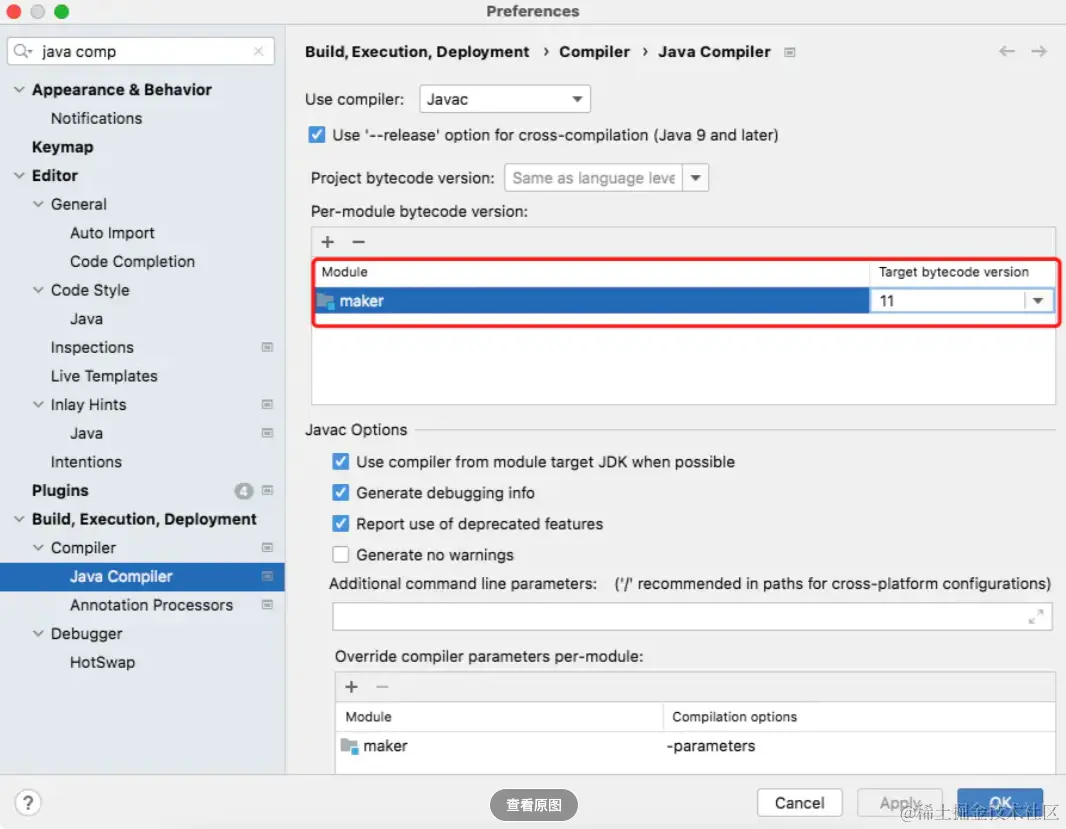Image resolution: width=1066 pixels, height=829 pixels.
Task: Open the Keymap settings page
Action: click(62, 147)
